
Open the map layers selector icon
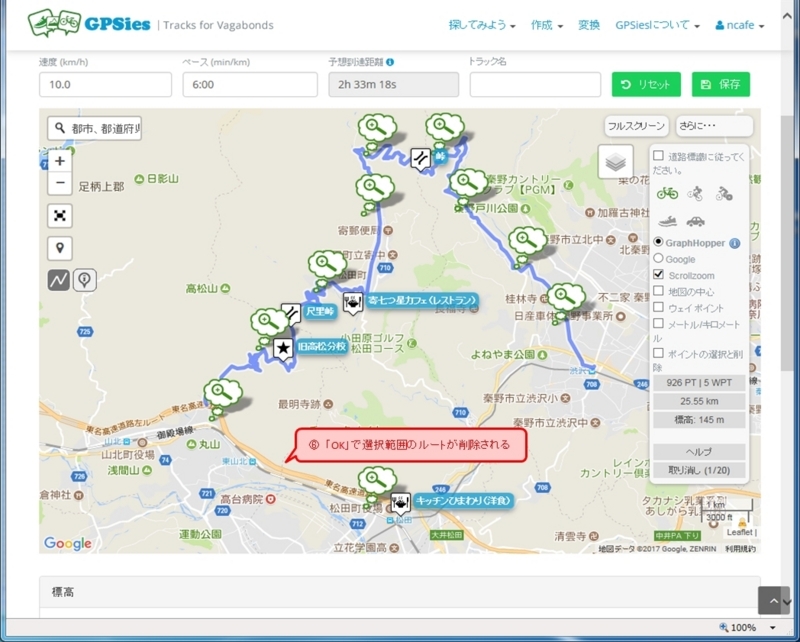[616, 162]
